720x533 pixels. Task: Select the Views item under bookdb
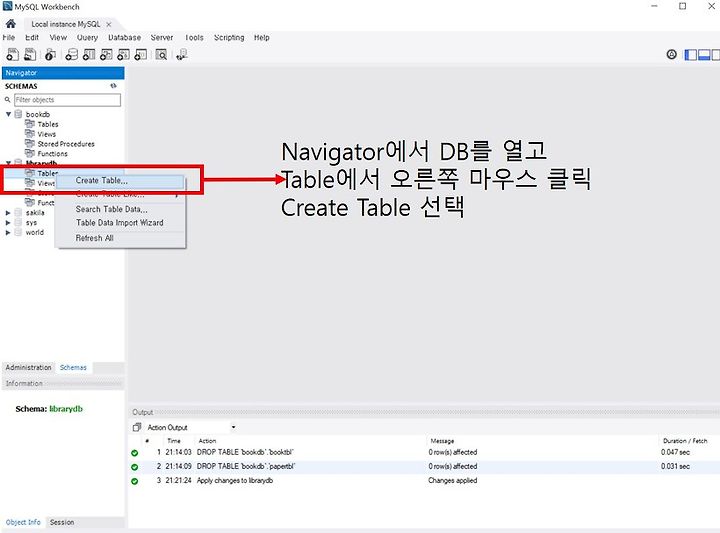click(x=47, y=134)
